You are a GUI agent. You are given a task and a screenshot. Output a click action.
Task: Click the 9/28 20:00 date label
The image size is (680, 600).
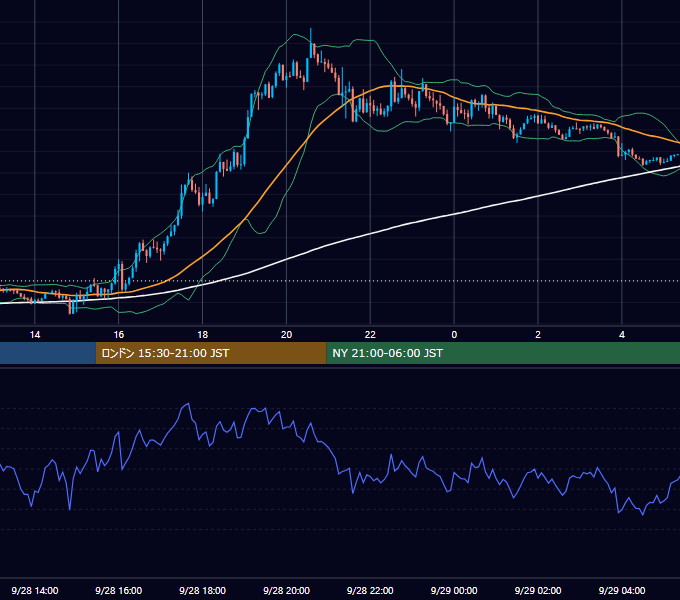[286, 590]
